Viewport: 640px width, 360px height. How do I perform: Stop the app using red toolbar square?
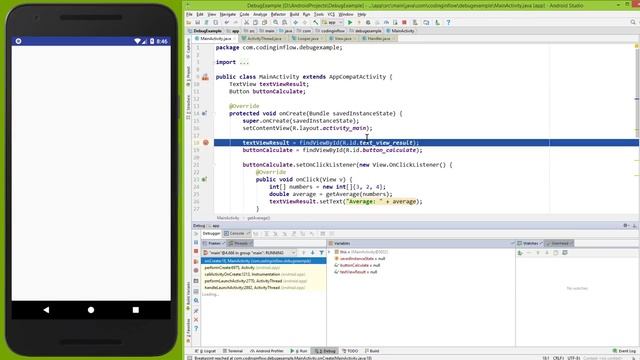(404, 22)
